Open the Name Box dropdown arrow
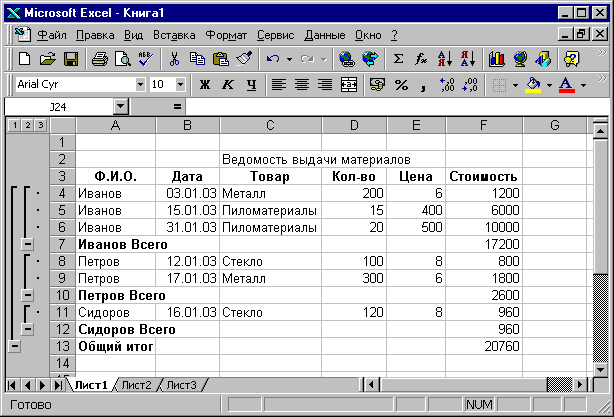614x417 pixels. (121, 107)
